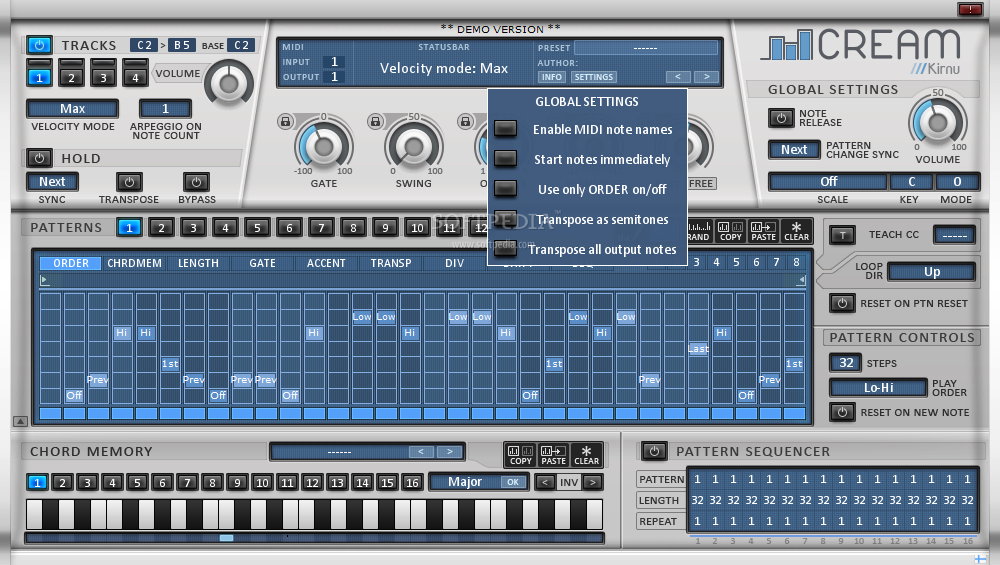The image size is (1000, 565).
Task: Select chord memory slot 8
Action: pos(212,483)
